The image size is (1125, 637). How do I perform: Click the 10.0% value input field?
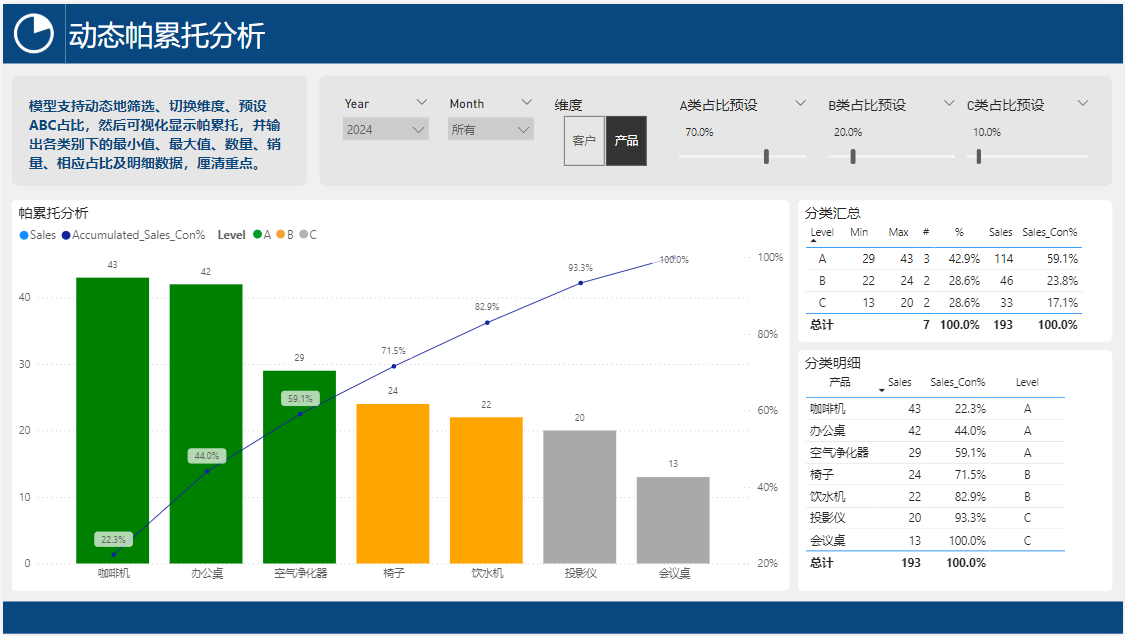999,132
